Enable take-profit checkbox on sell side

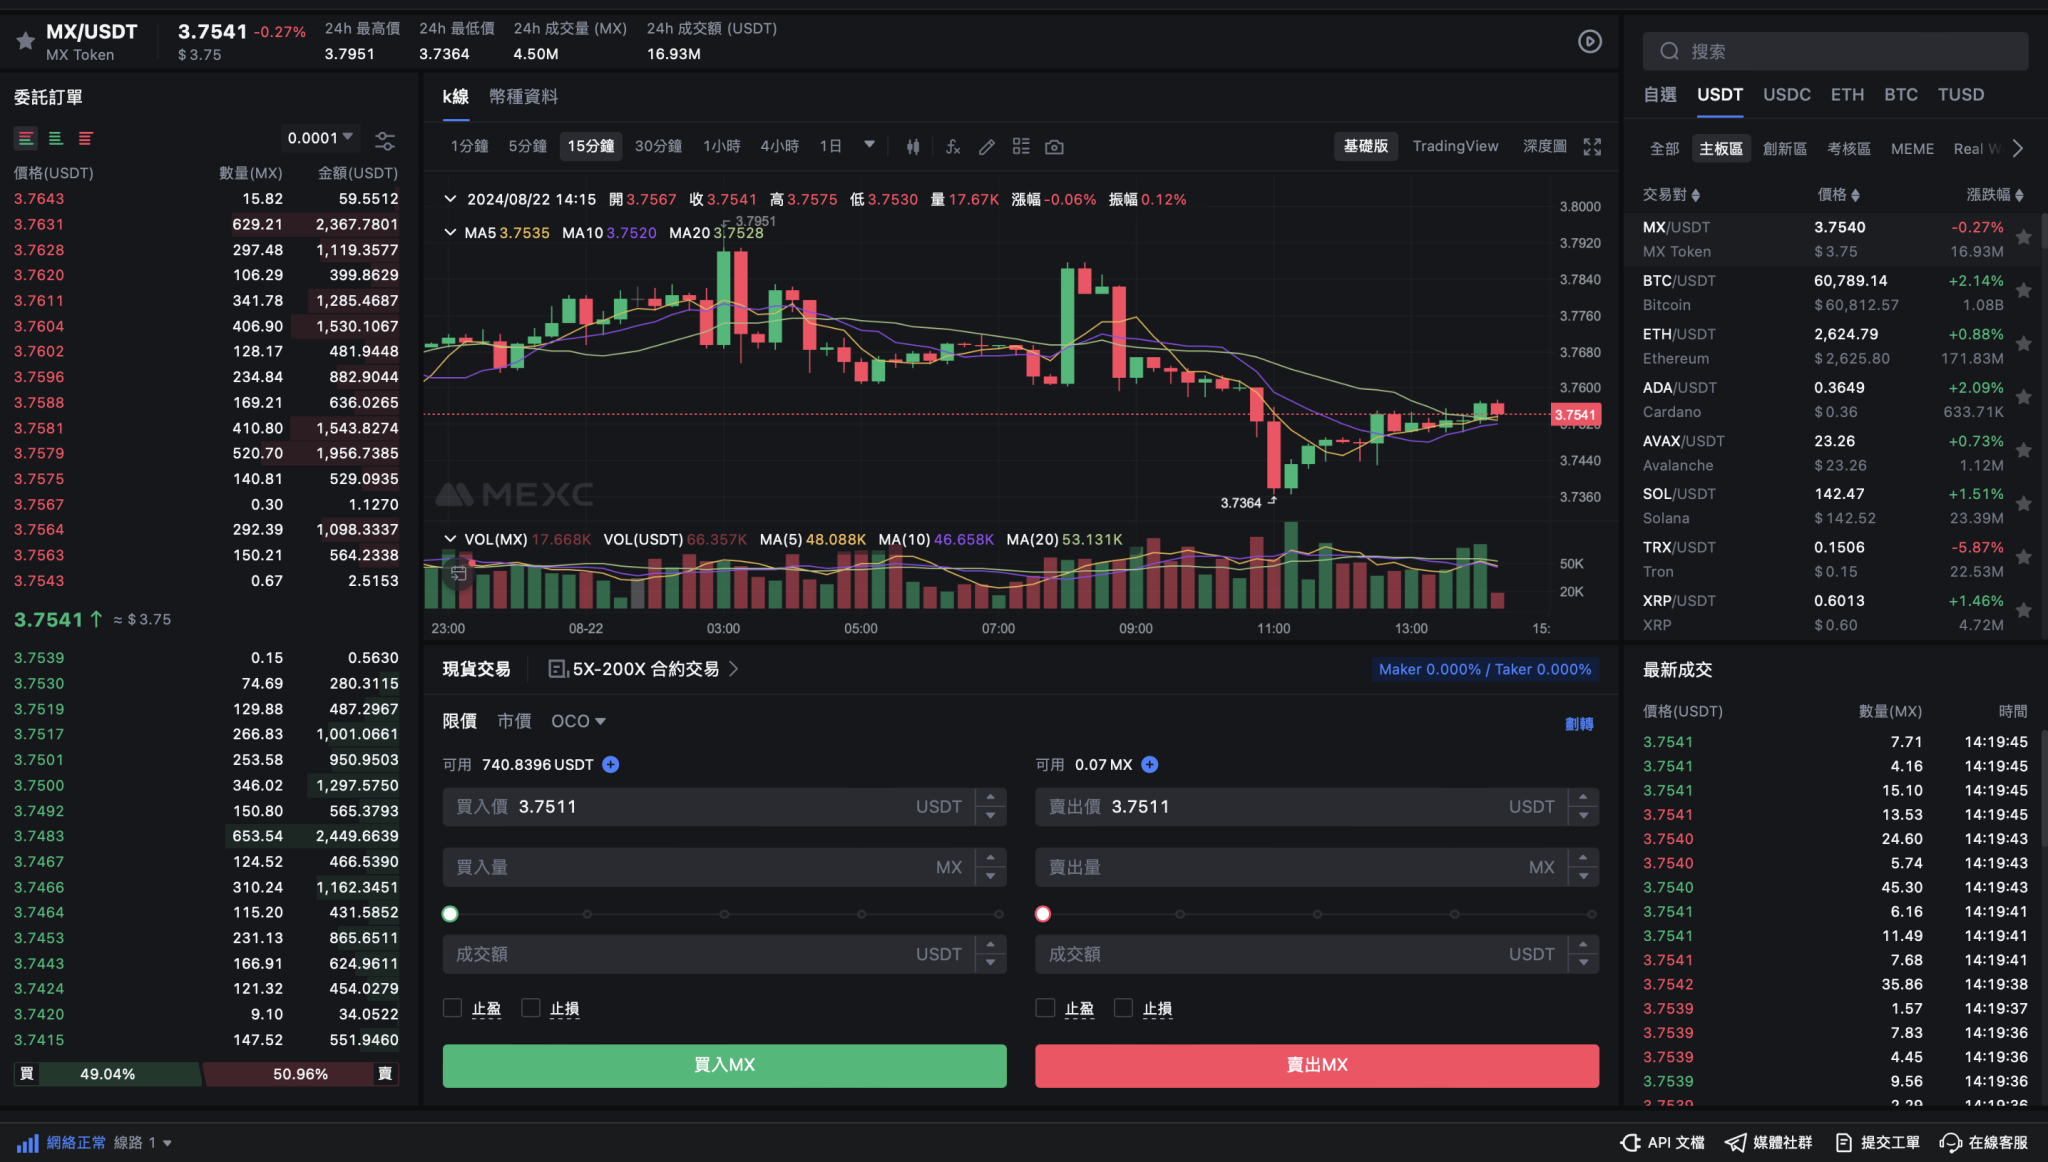tap(1045, 1008)
